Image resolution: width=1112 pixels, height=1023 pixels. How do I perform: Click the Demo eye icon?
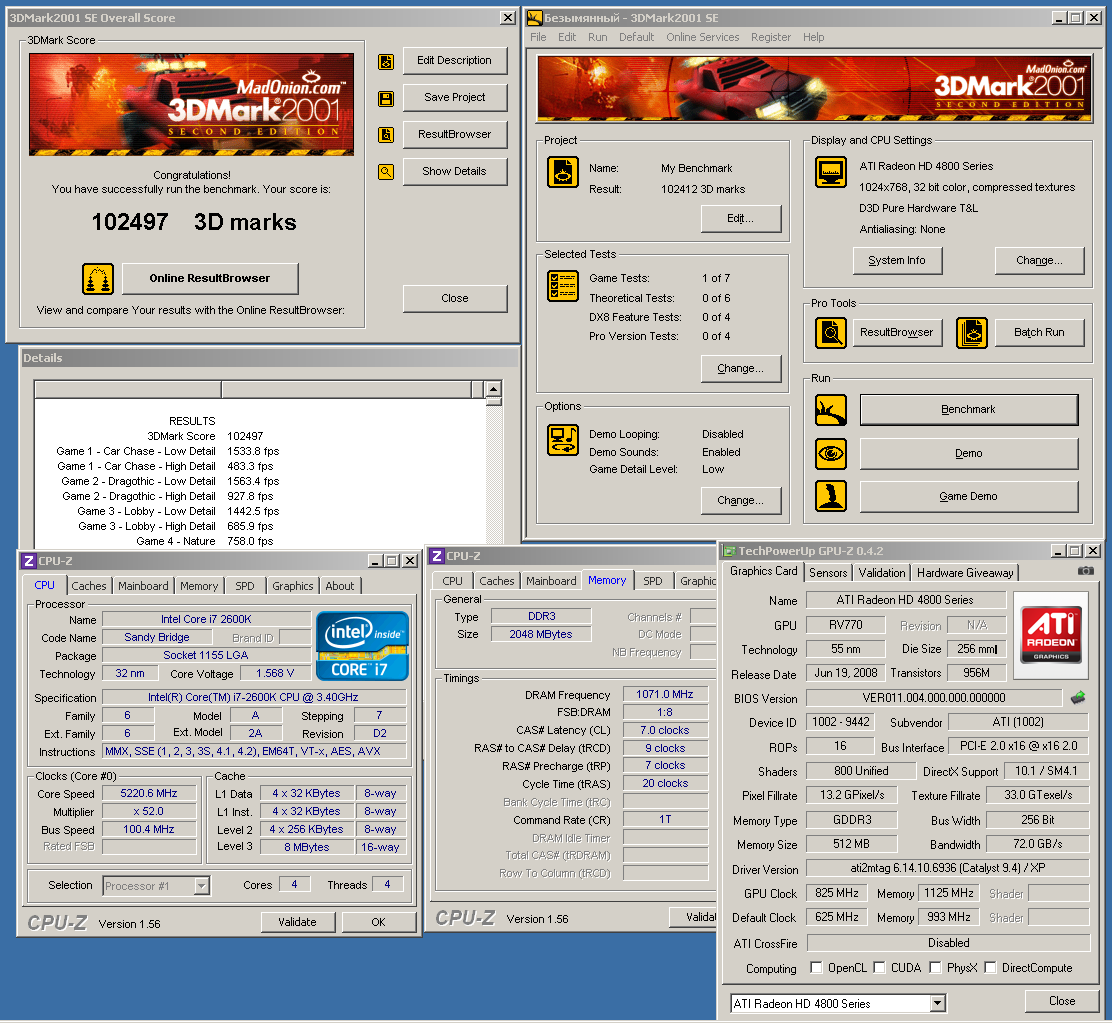(830, 453)
